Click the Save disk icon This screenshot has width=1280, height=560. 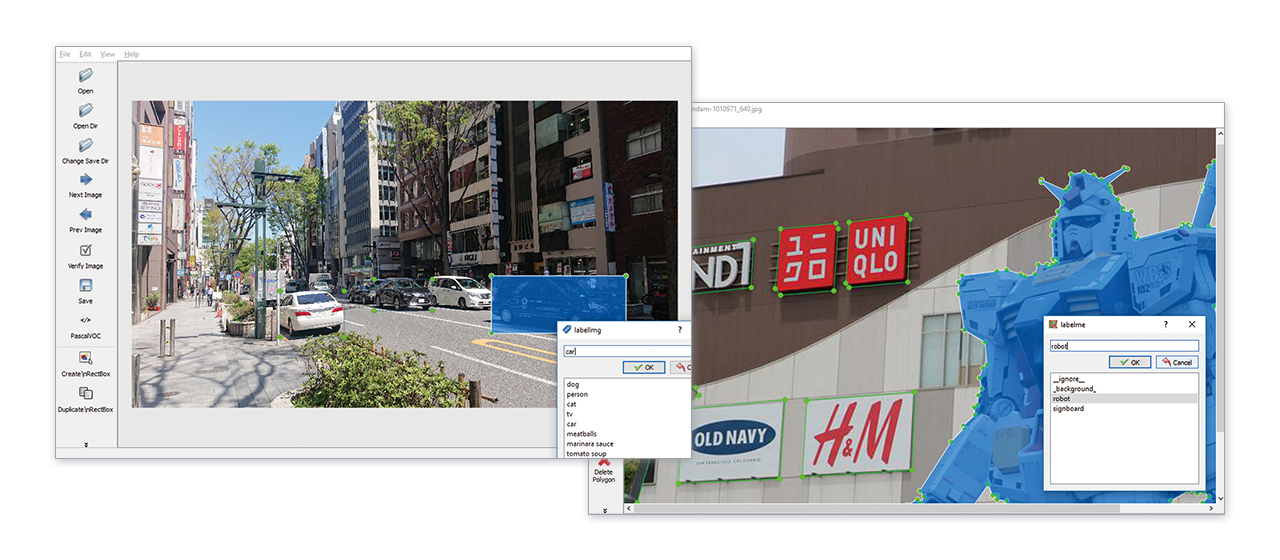coord(86,286)
